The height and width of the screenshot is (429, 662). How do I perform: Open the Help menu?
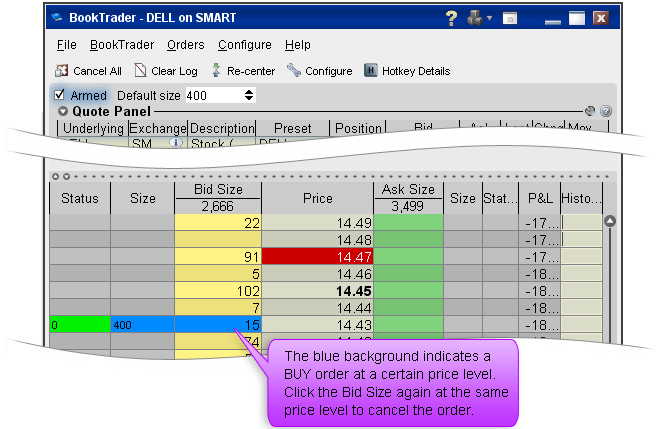(298, 45)
